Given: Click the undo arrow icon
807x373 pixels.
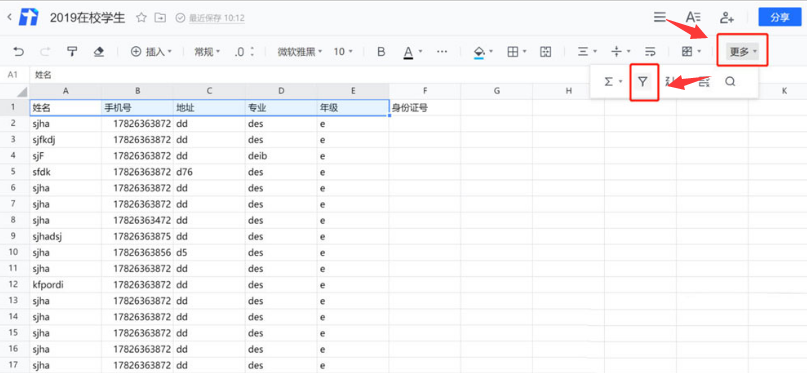Looking at the screenshot, I should click(19, 51).
